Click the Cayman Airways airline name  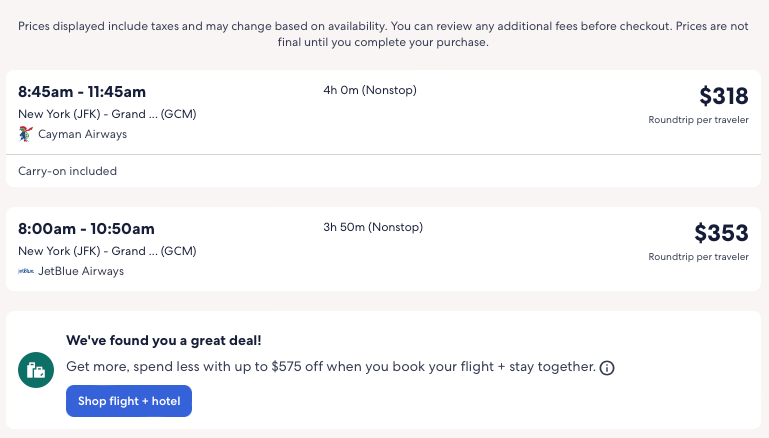[x=82, y=134]
